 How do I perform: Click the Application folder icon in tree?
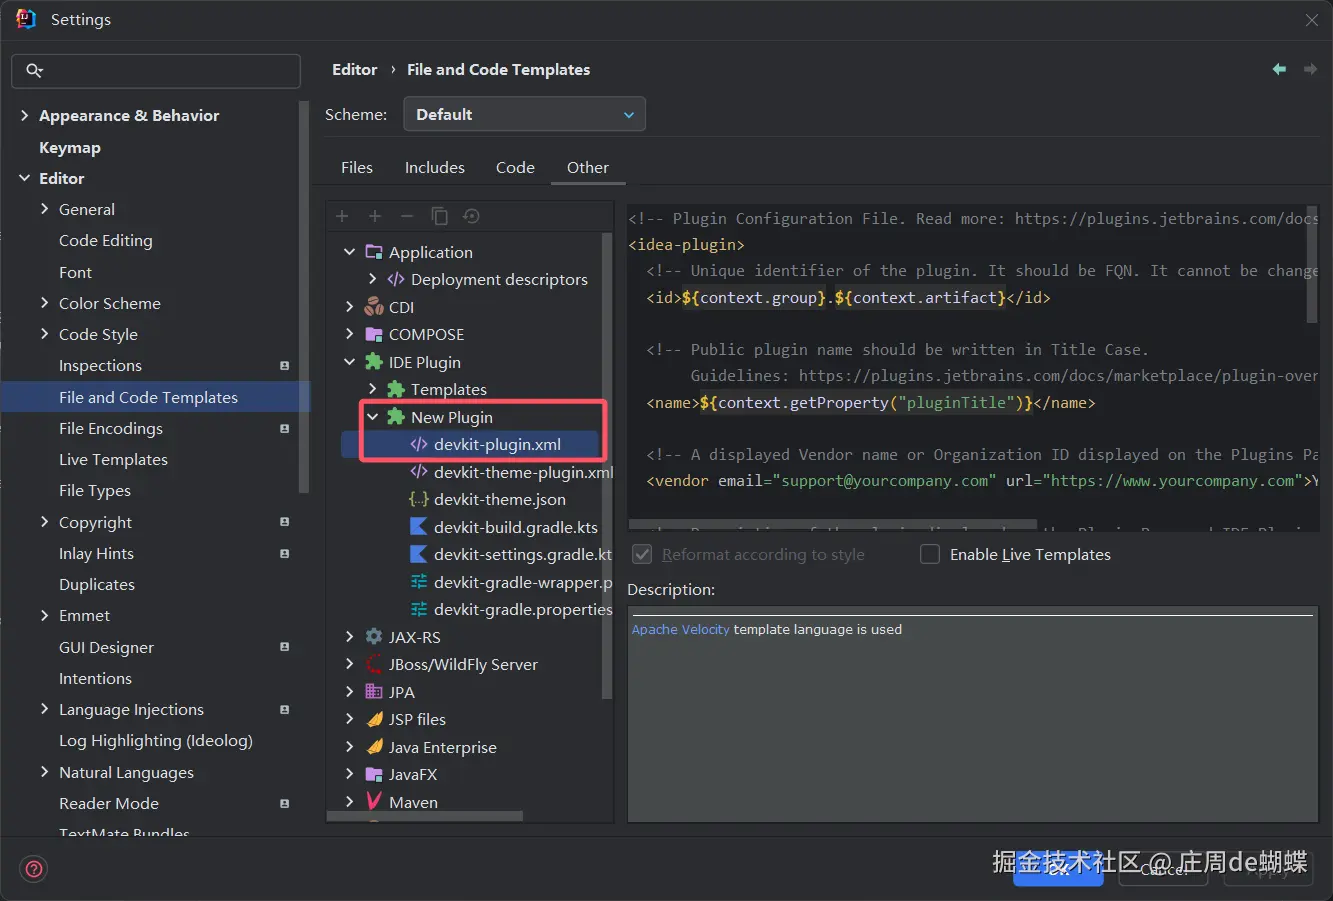[374, 252]
